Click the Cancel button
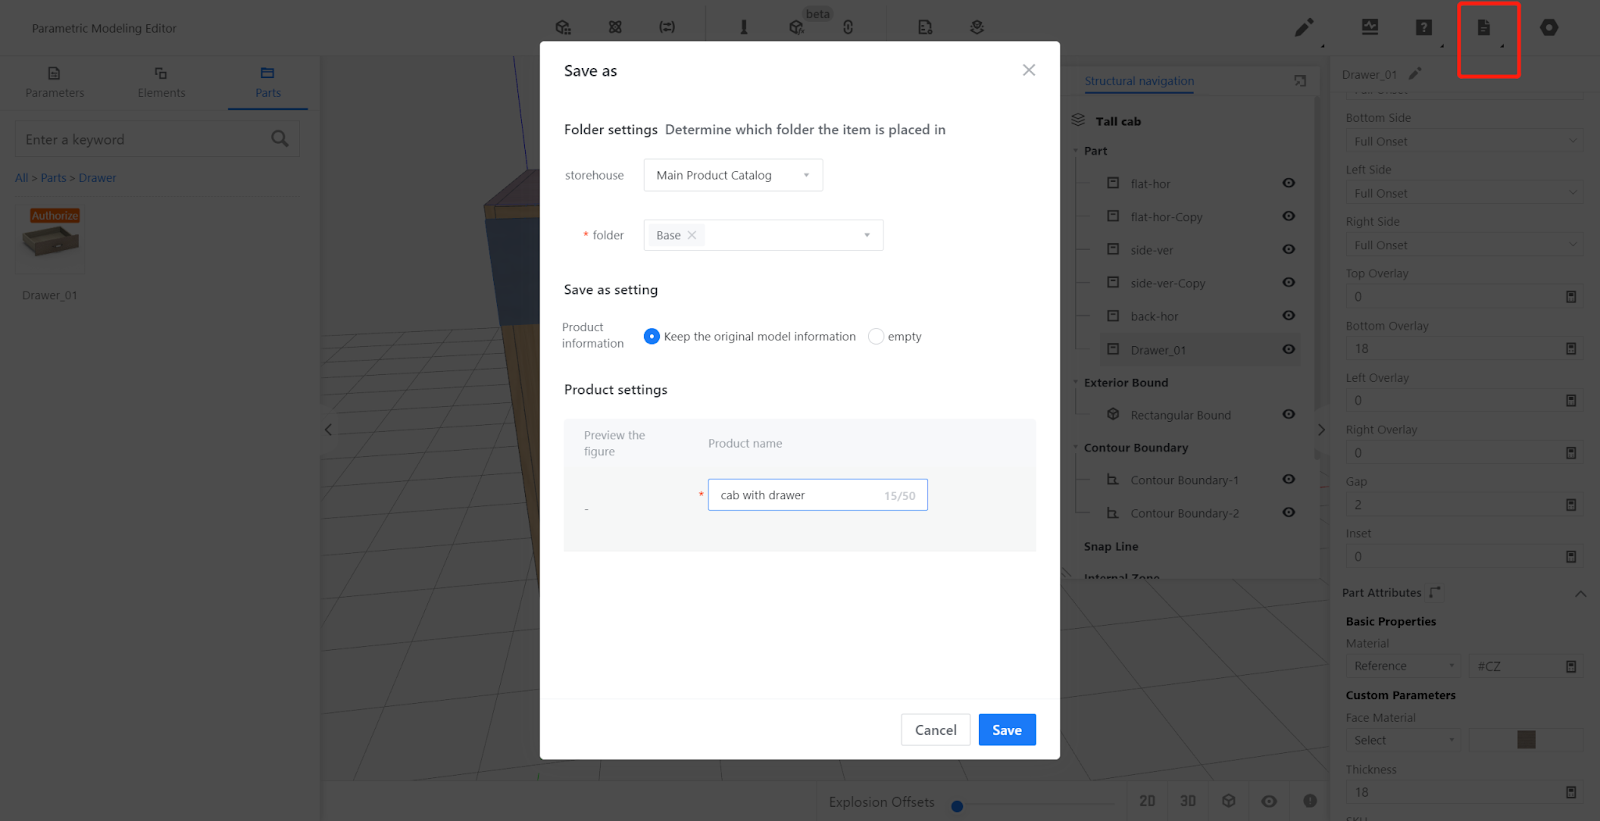 [x=935, y=730]
